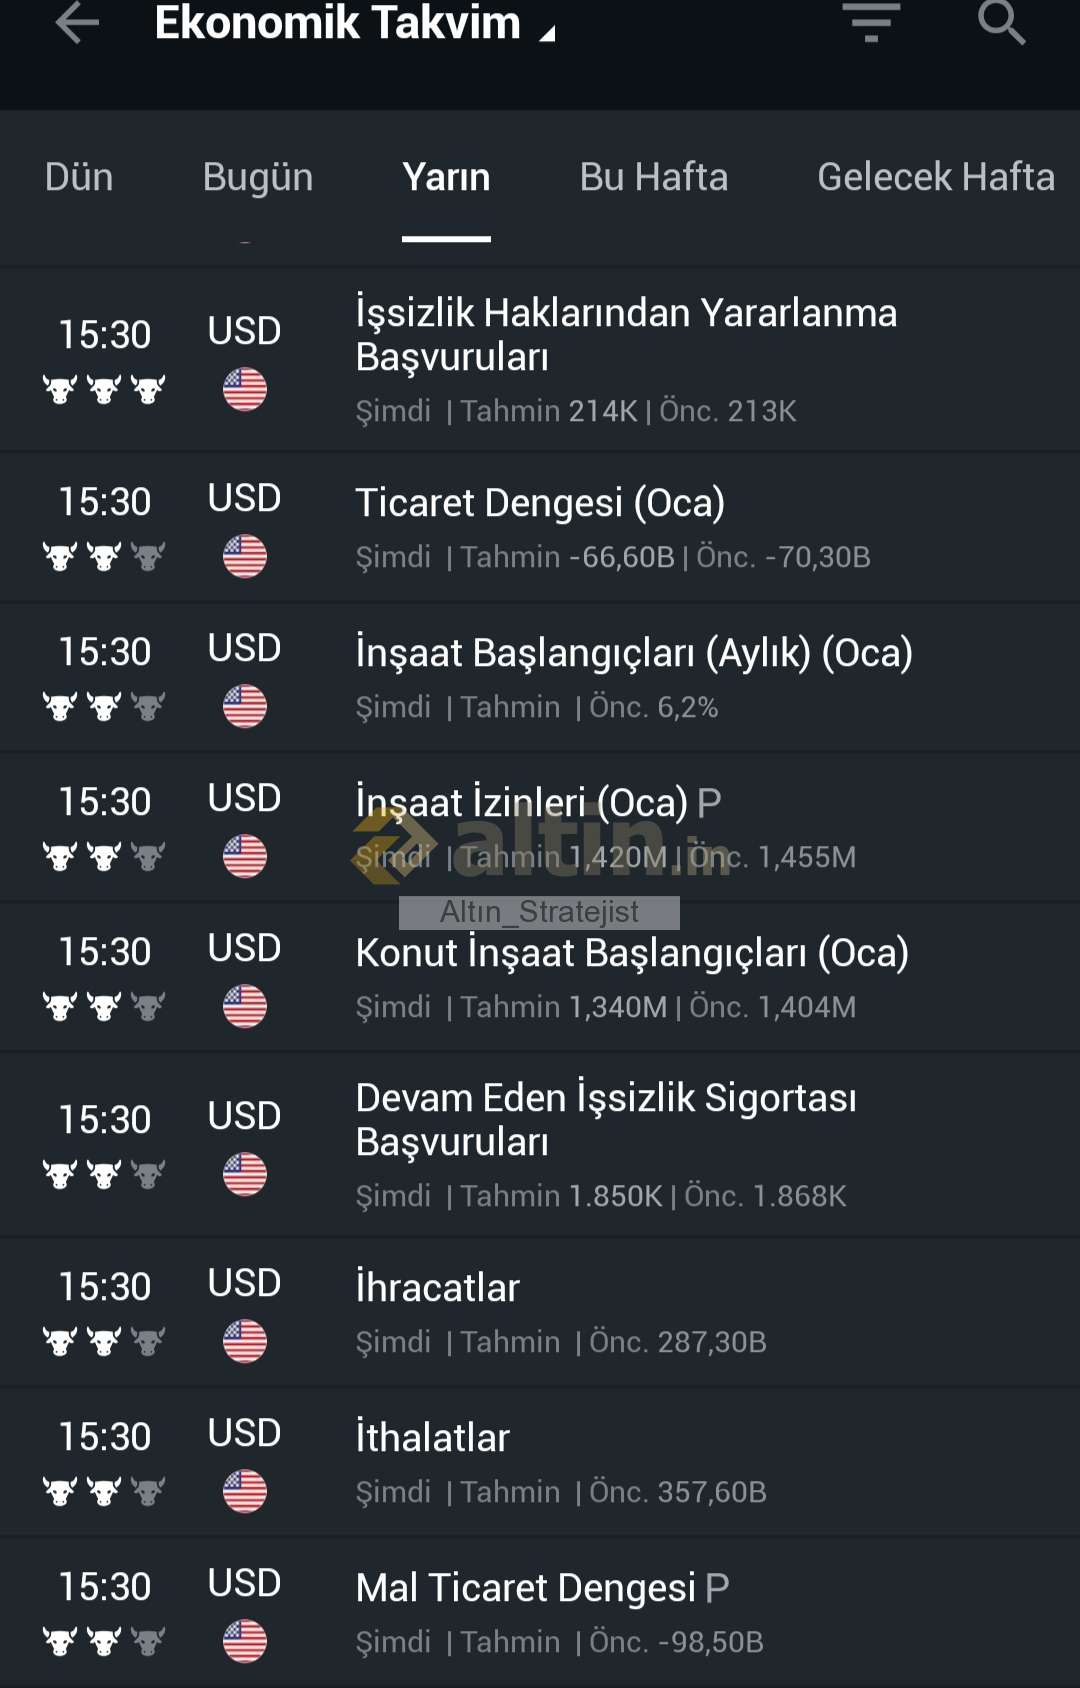The width and height of the screenshot is (1080, 1688).
Task: Switch to the Dün tab
Action: [x=79, y=177]
